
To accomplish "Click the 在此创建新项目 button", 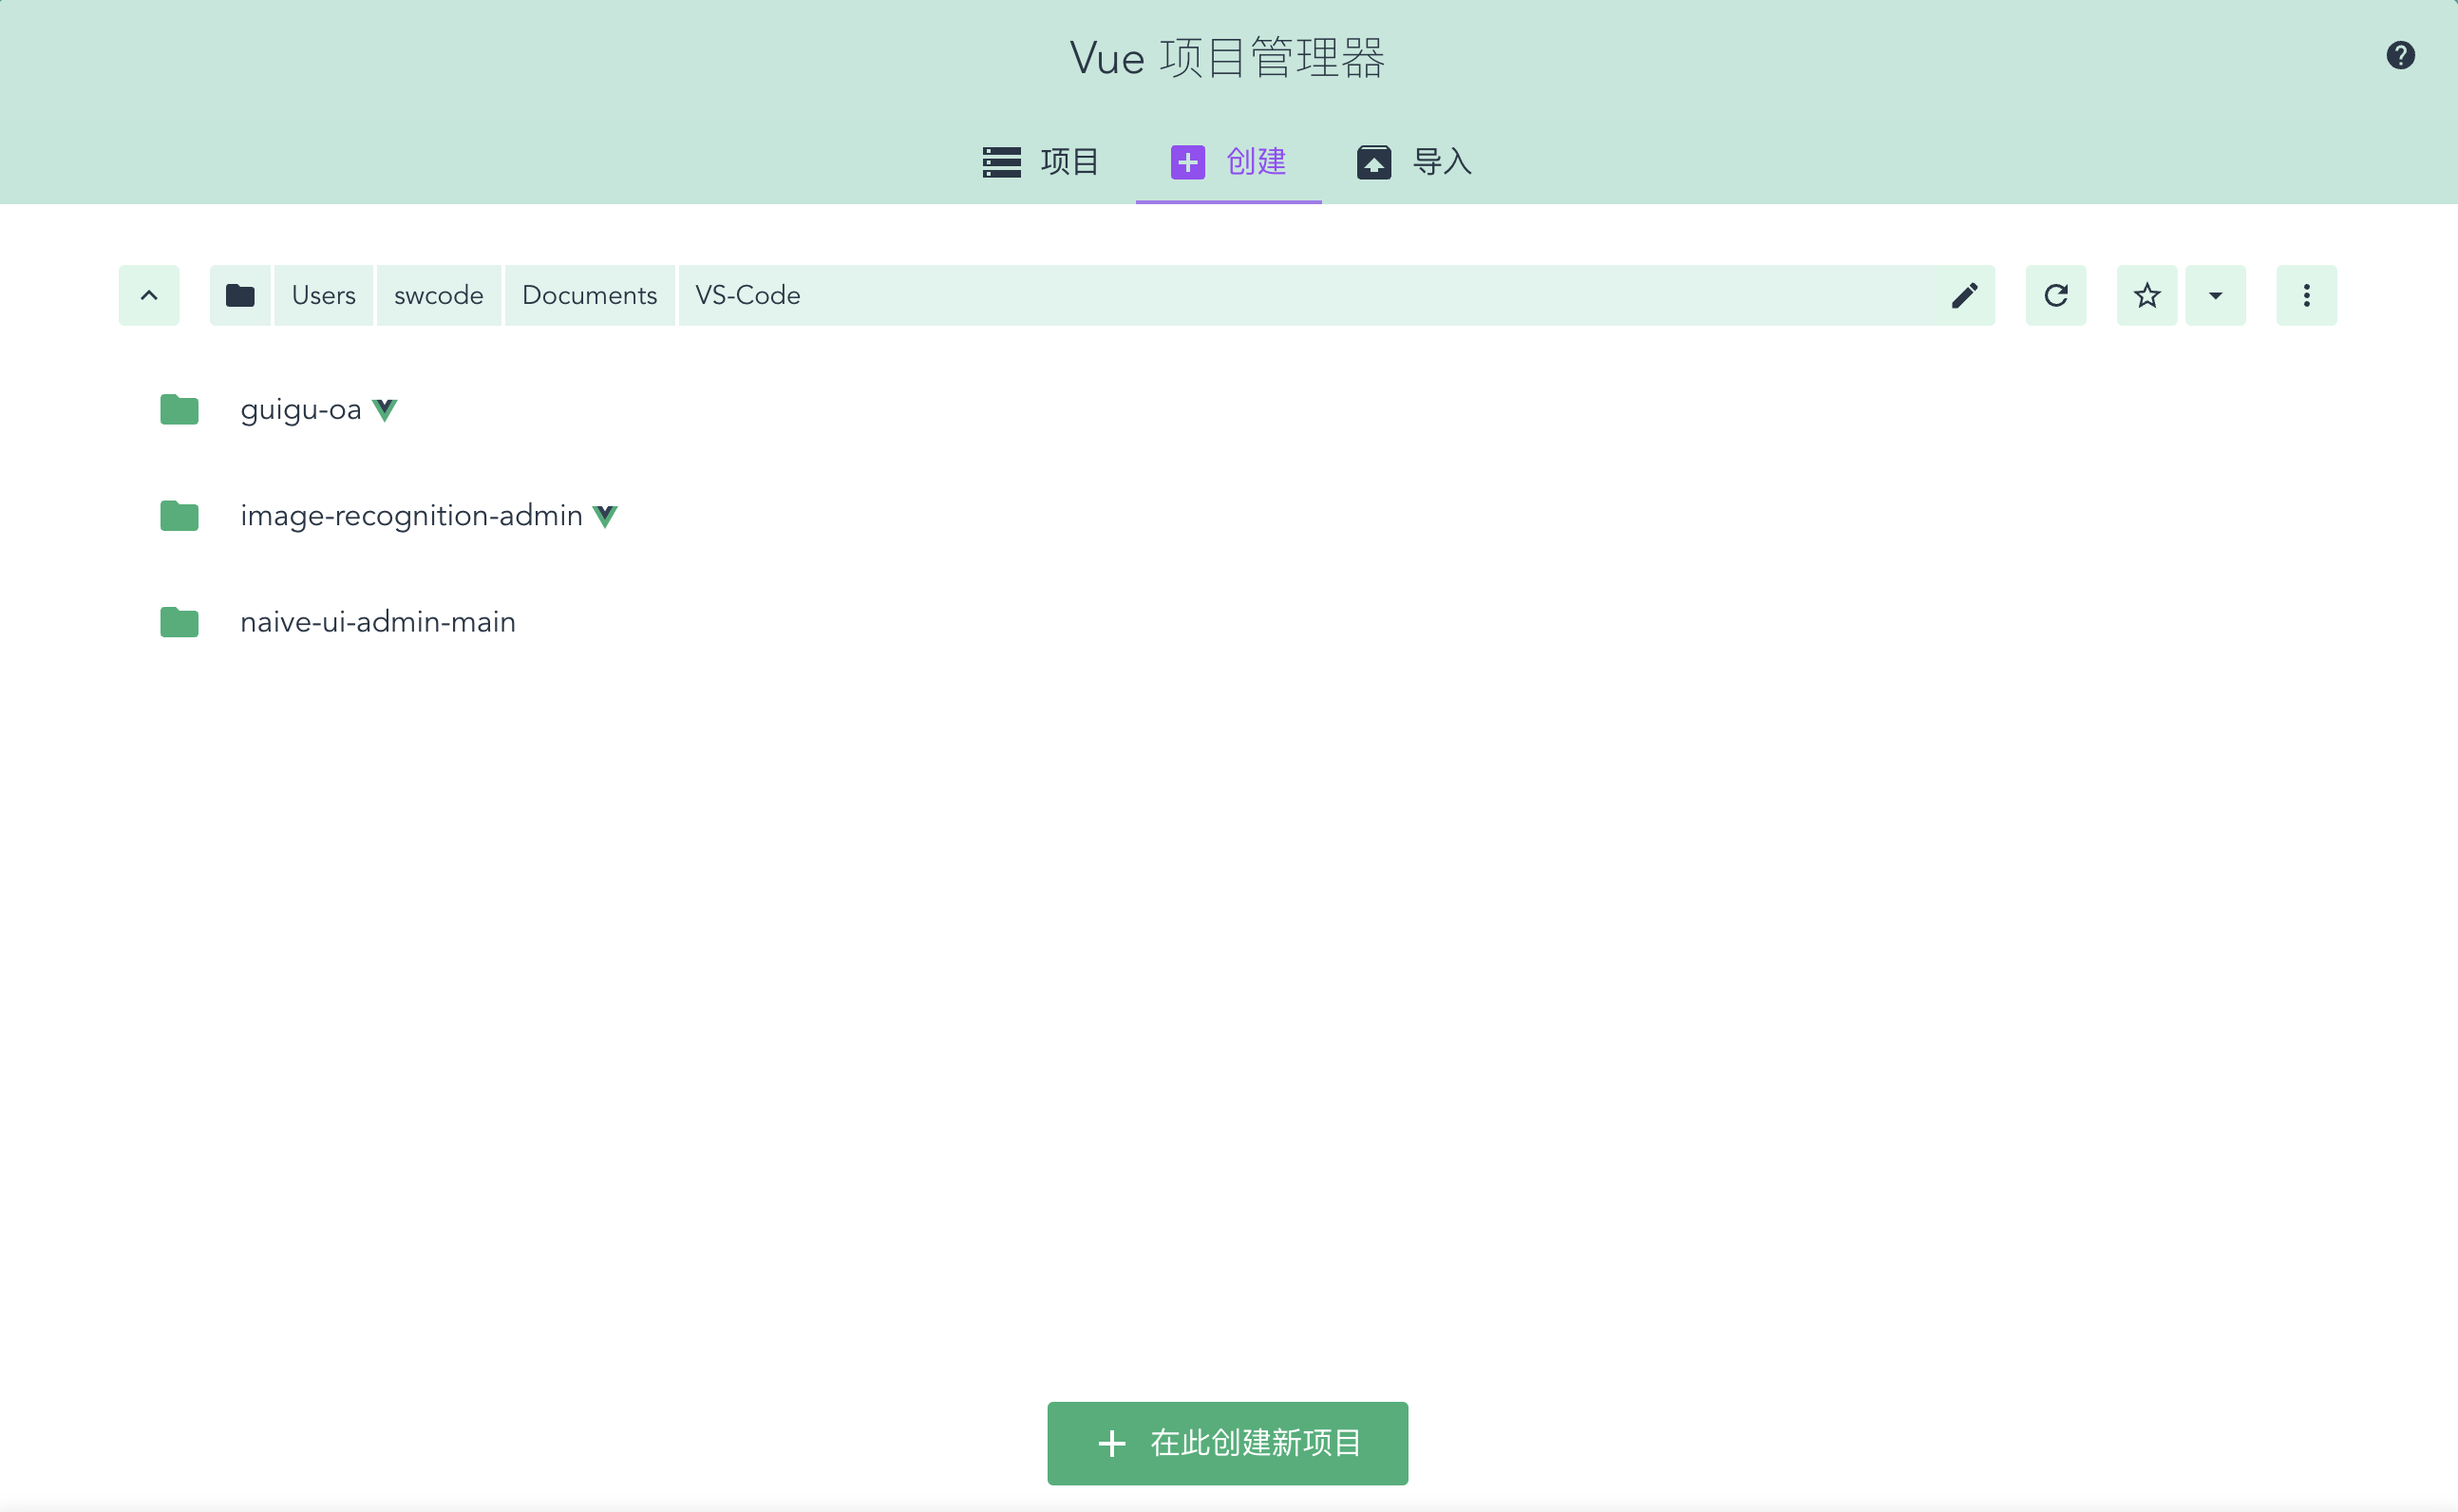I will pos(1227,1442).
